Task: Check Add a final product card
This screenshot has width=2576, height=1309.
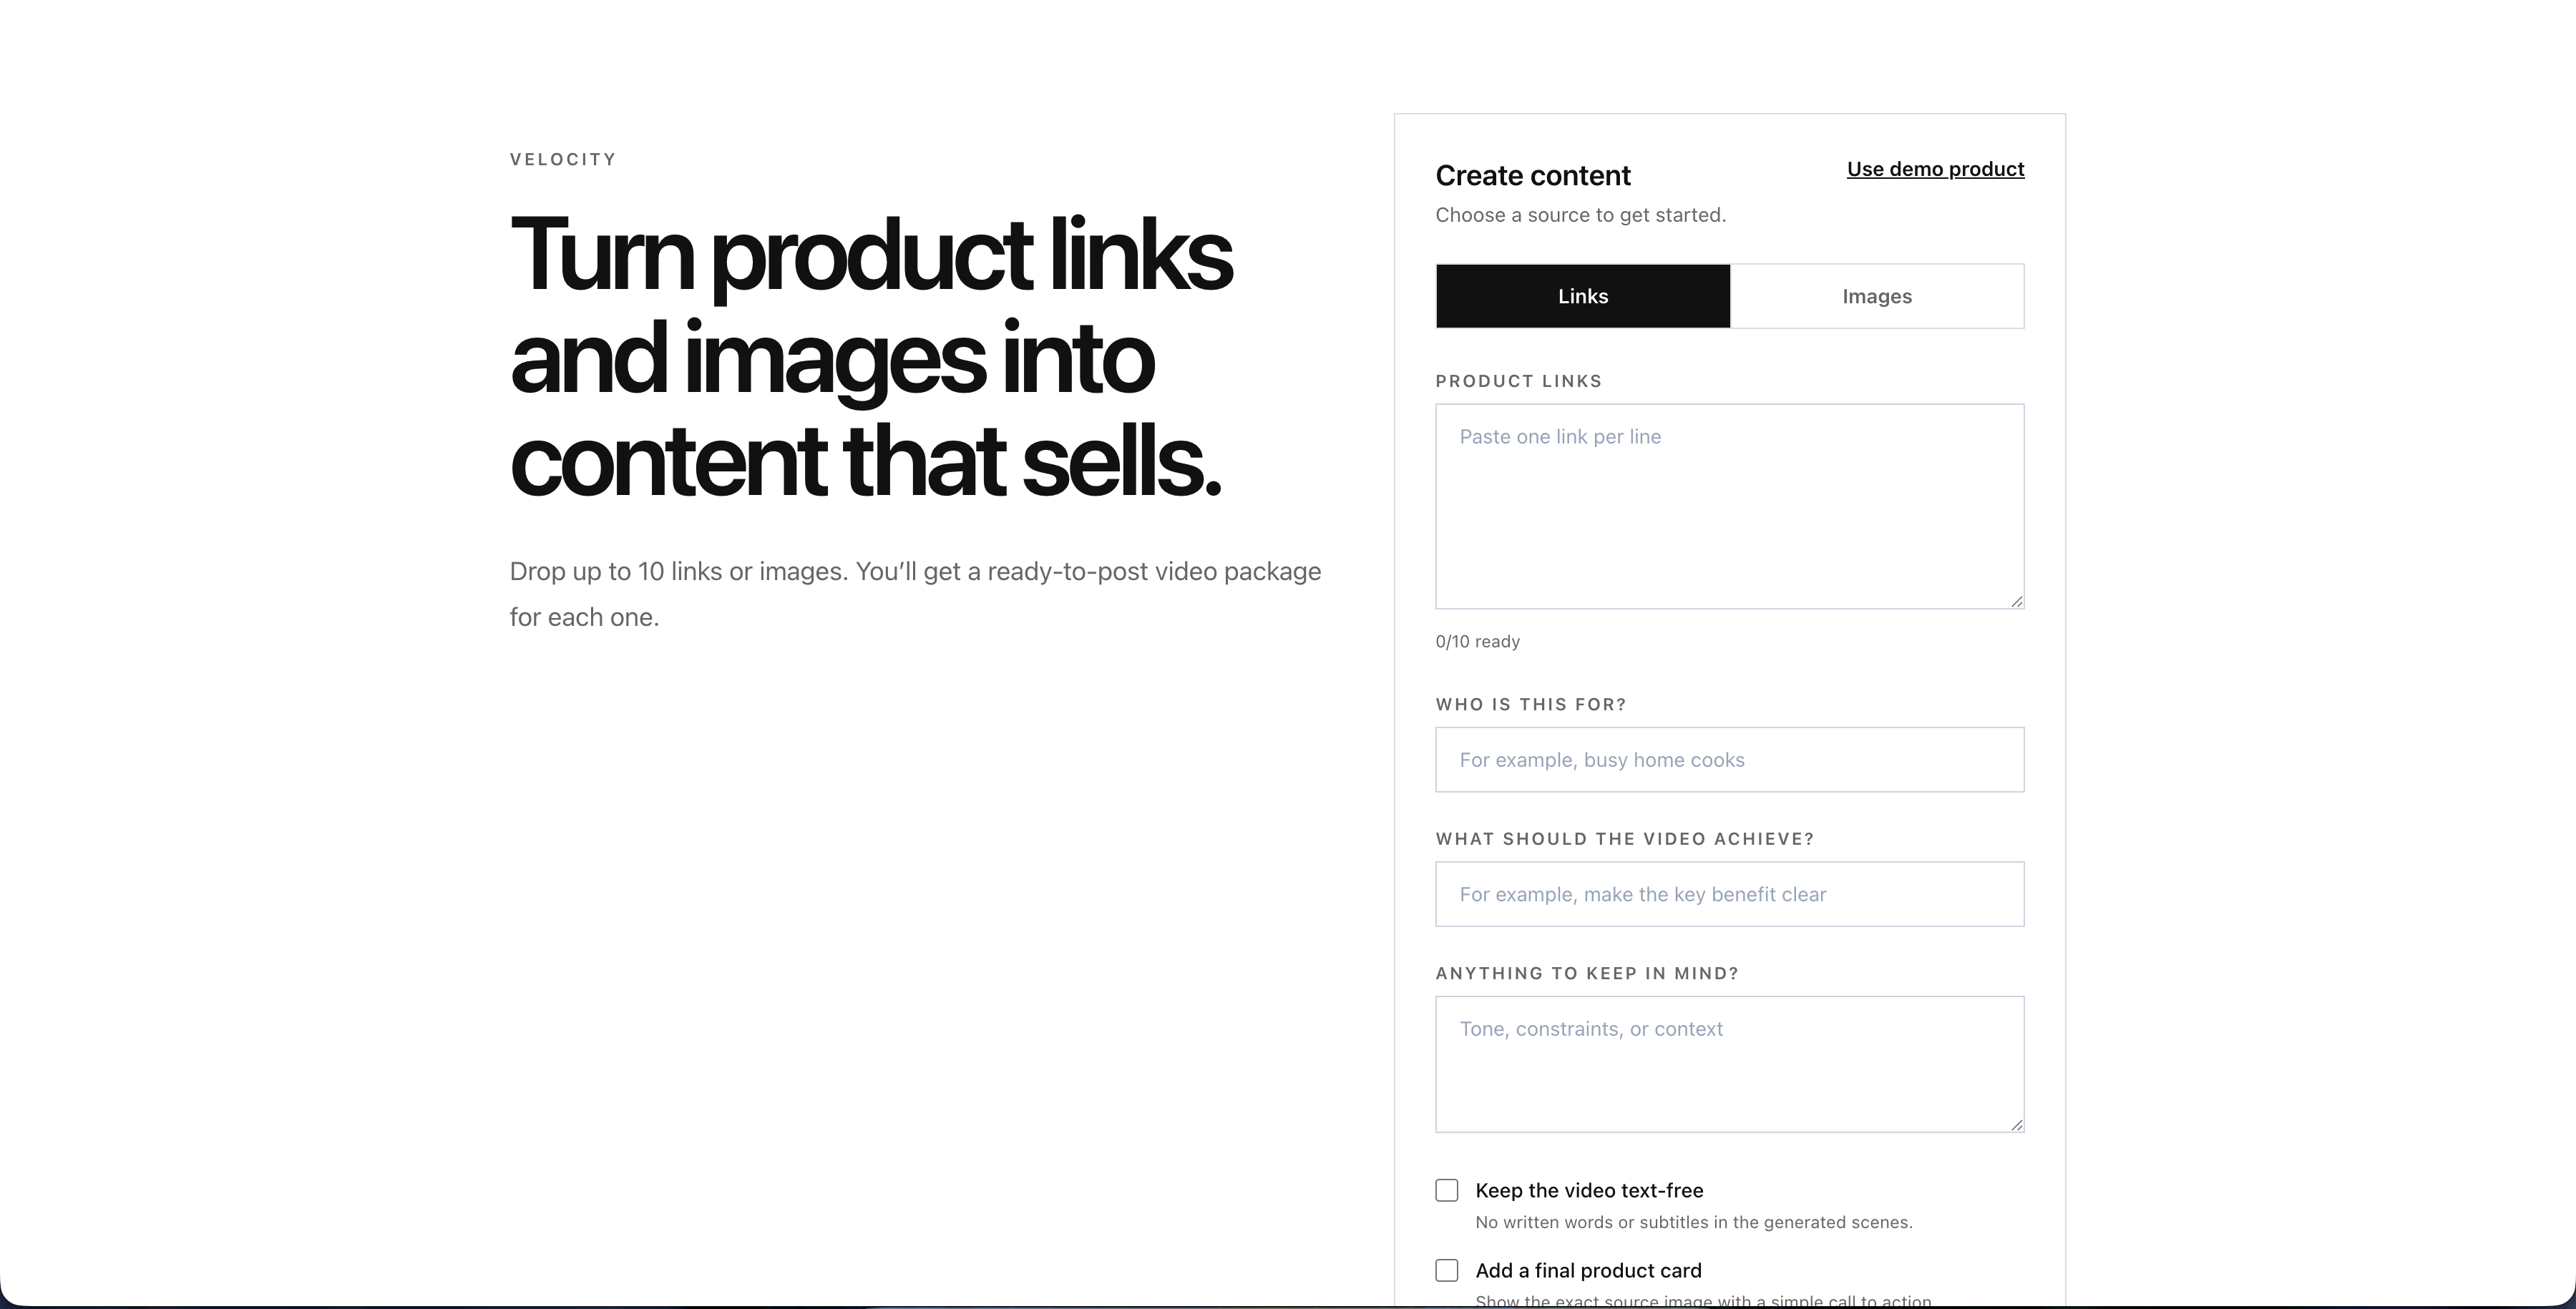Action: click(x=1447, y=1270)
